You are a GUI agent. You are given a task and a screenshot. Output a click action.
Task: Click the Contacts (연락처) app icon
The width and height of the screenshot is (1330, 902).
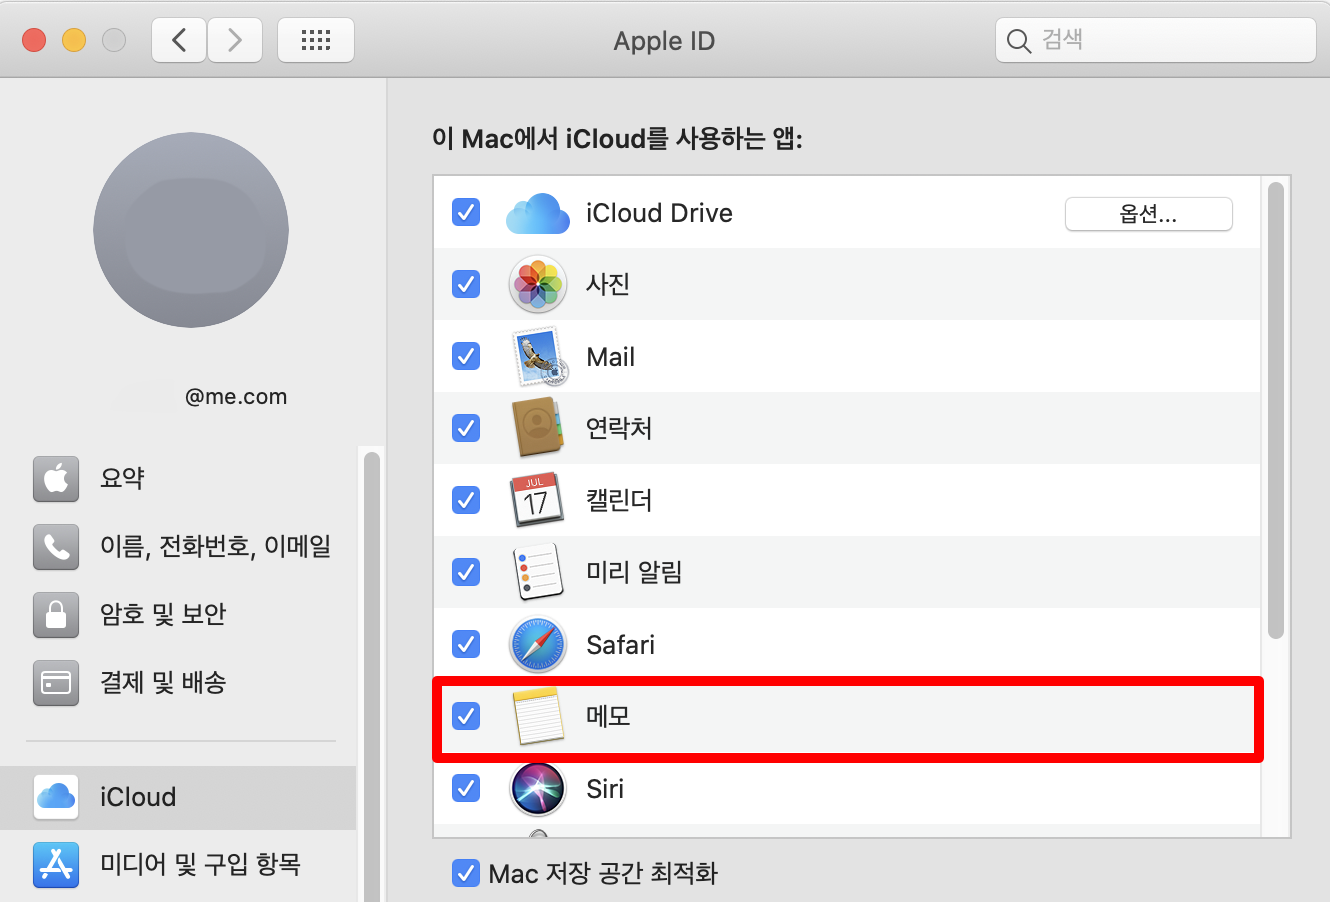pyautogui.click(x=538, y=428)
